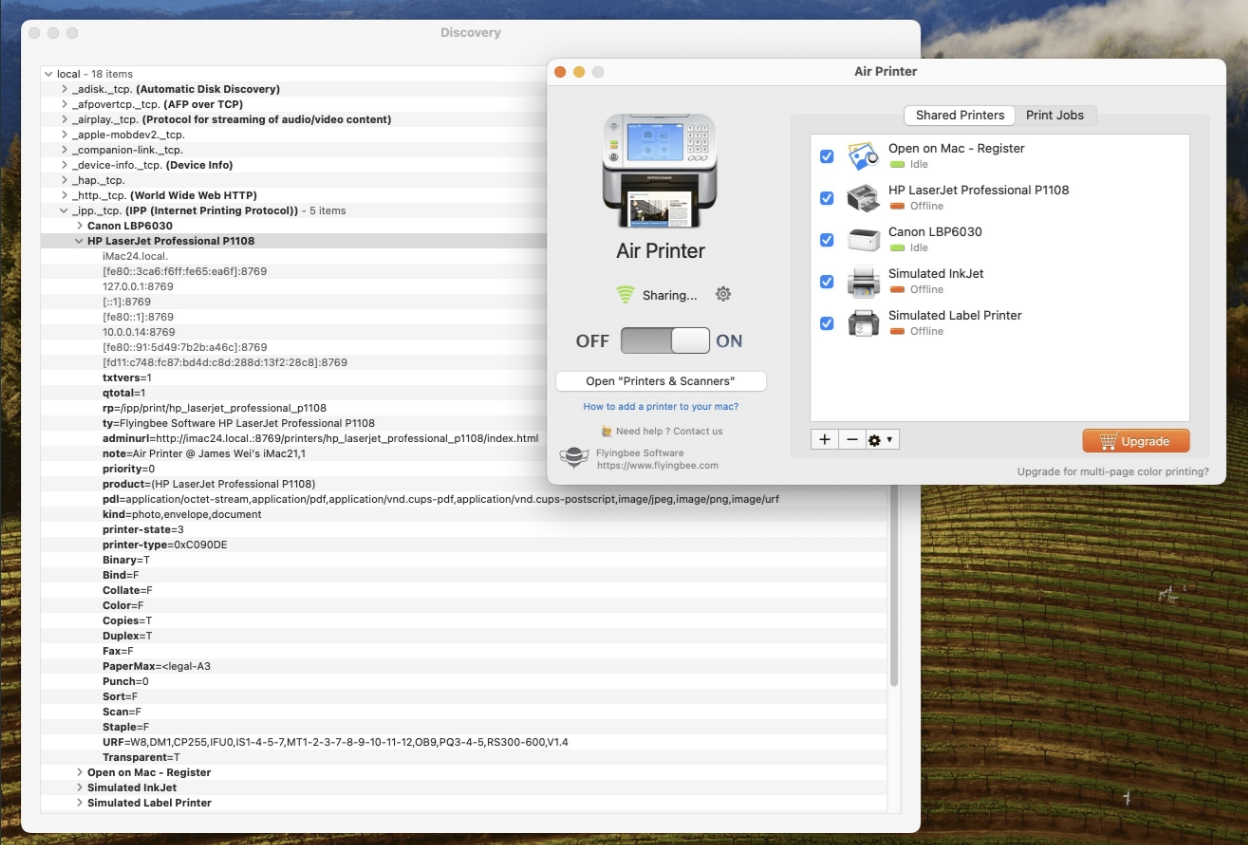
Task: Click the HP LaserJet Professional P1108 printer icon
Action: click(x=863, y=198)
